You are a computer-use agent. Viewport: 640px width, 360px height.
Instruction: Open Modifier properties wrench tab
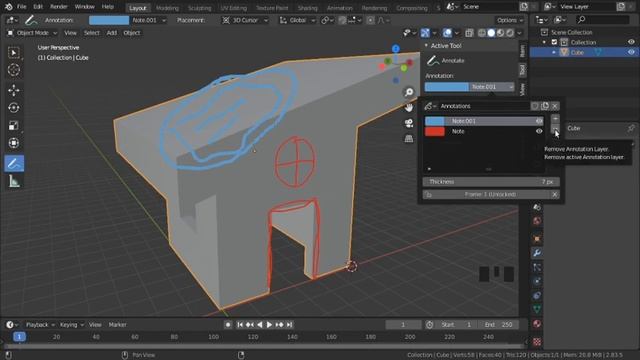click(537, 253)
